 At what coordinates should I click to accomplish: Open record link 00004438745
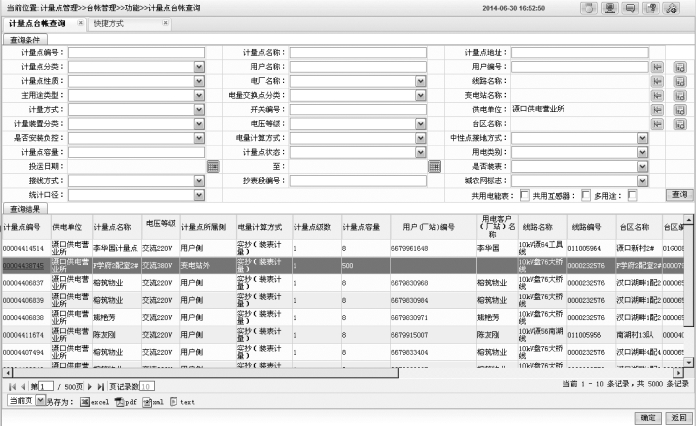pyautogui.click(x=23, y=265)
